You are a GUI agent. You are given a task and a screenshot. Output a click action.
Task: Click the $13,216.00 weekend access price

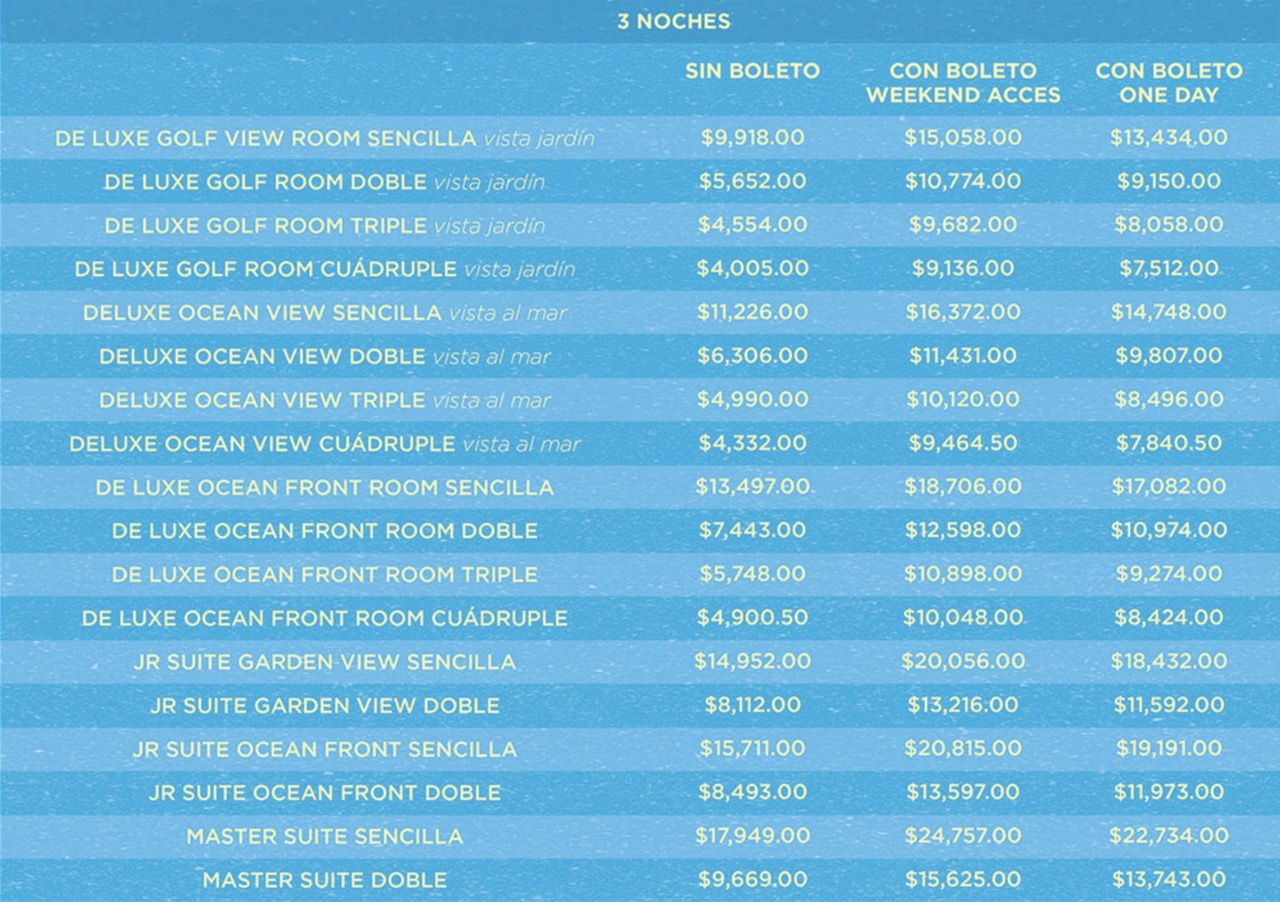(x=962, y=705)
